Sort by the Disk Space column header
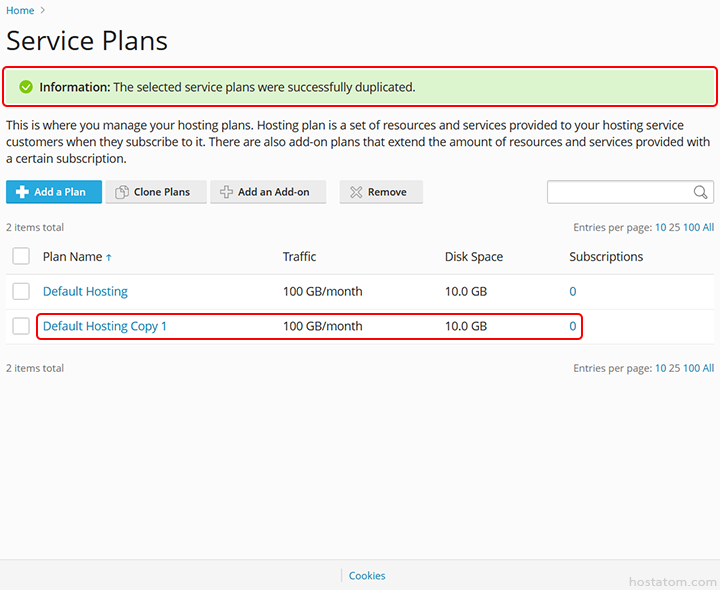 474,257
